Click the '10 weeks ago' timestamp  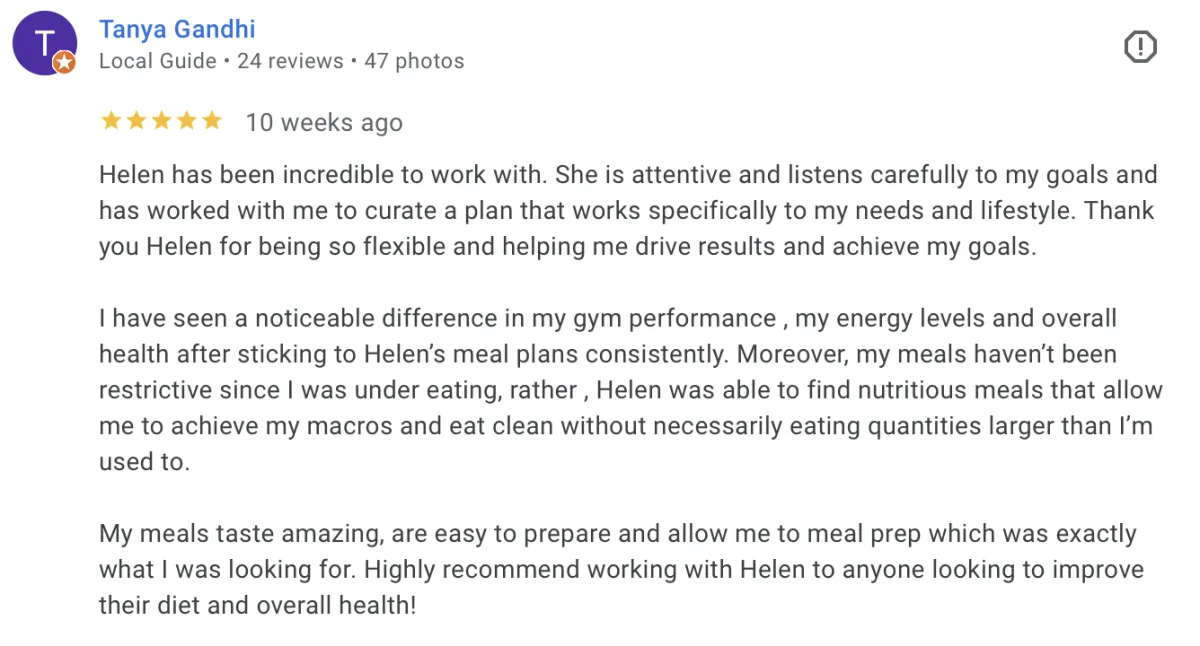324,123
